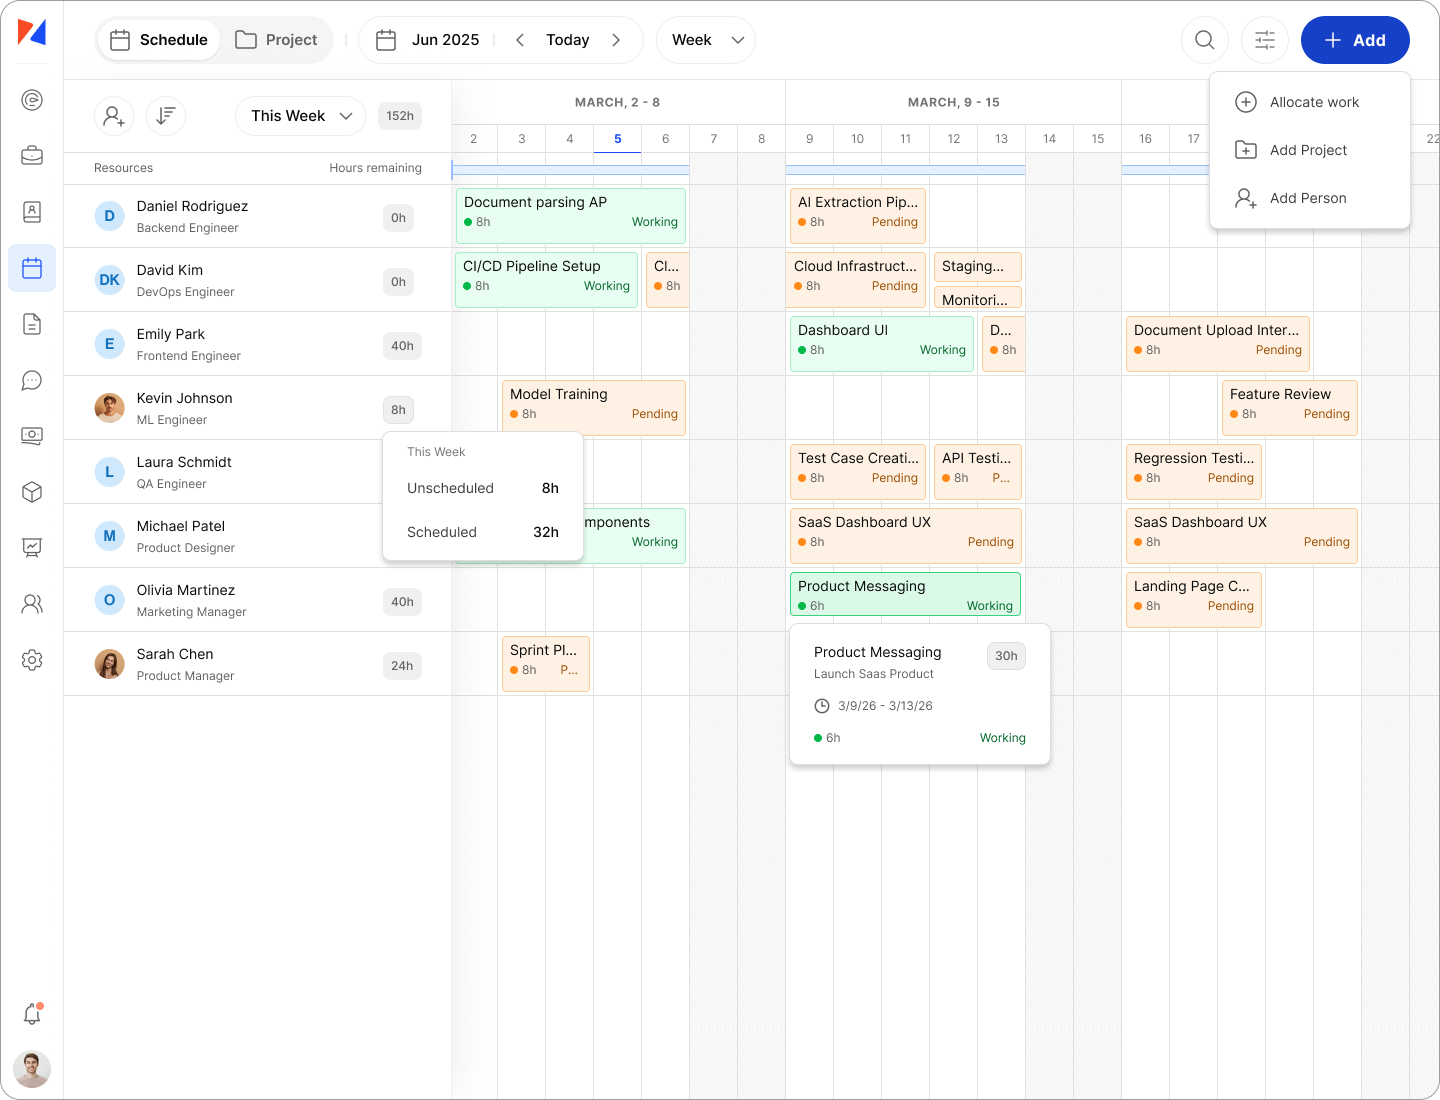1440x1100 pixels.
Task: Open the filter sliders icon
Action: 1265,40
